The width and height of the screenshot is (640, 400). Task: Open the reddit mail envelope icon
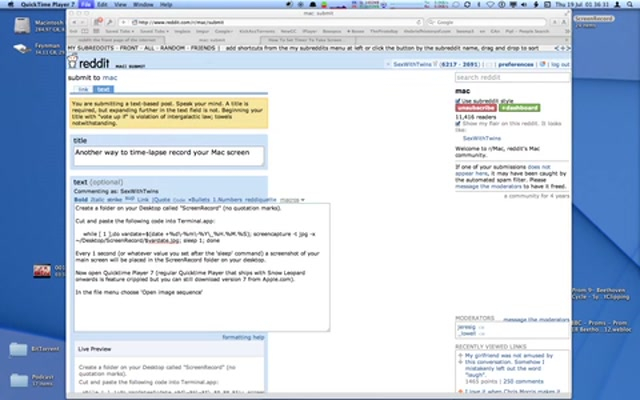[487, 64]
